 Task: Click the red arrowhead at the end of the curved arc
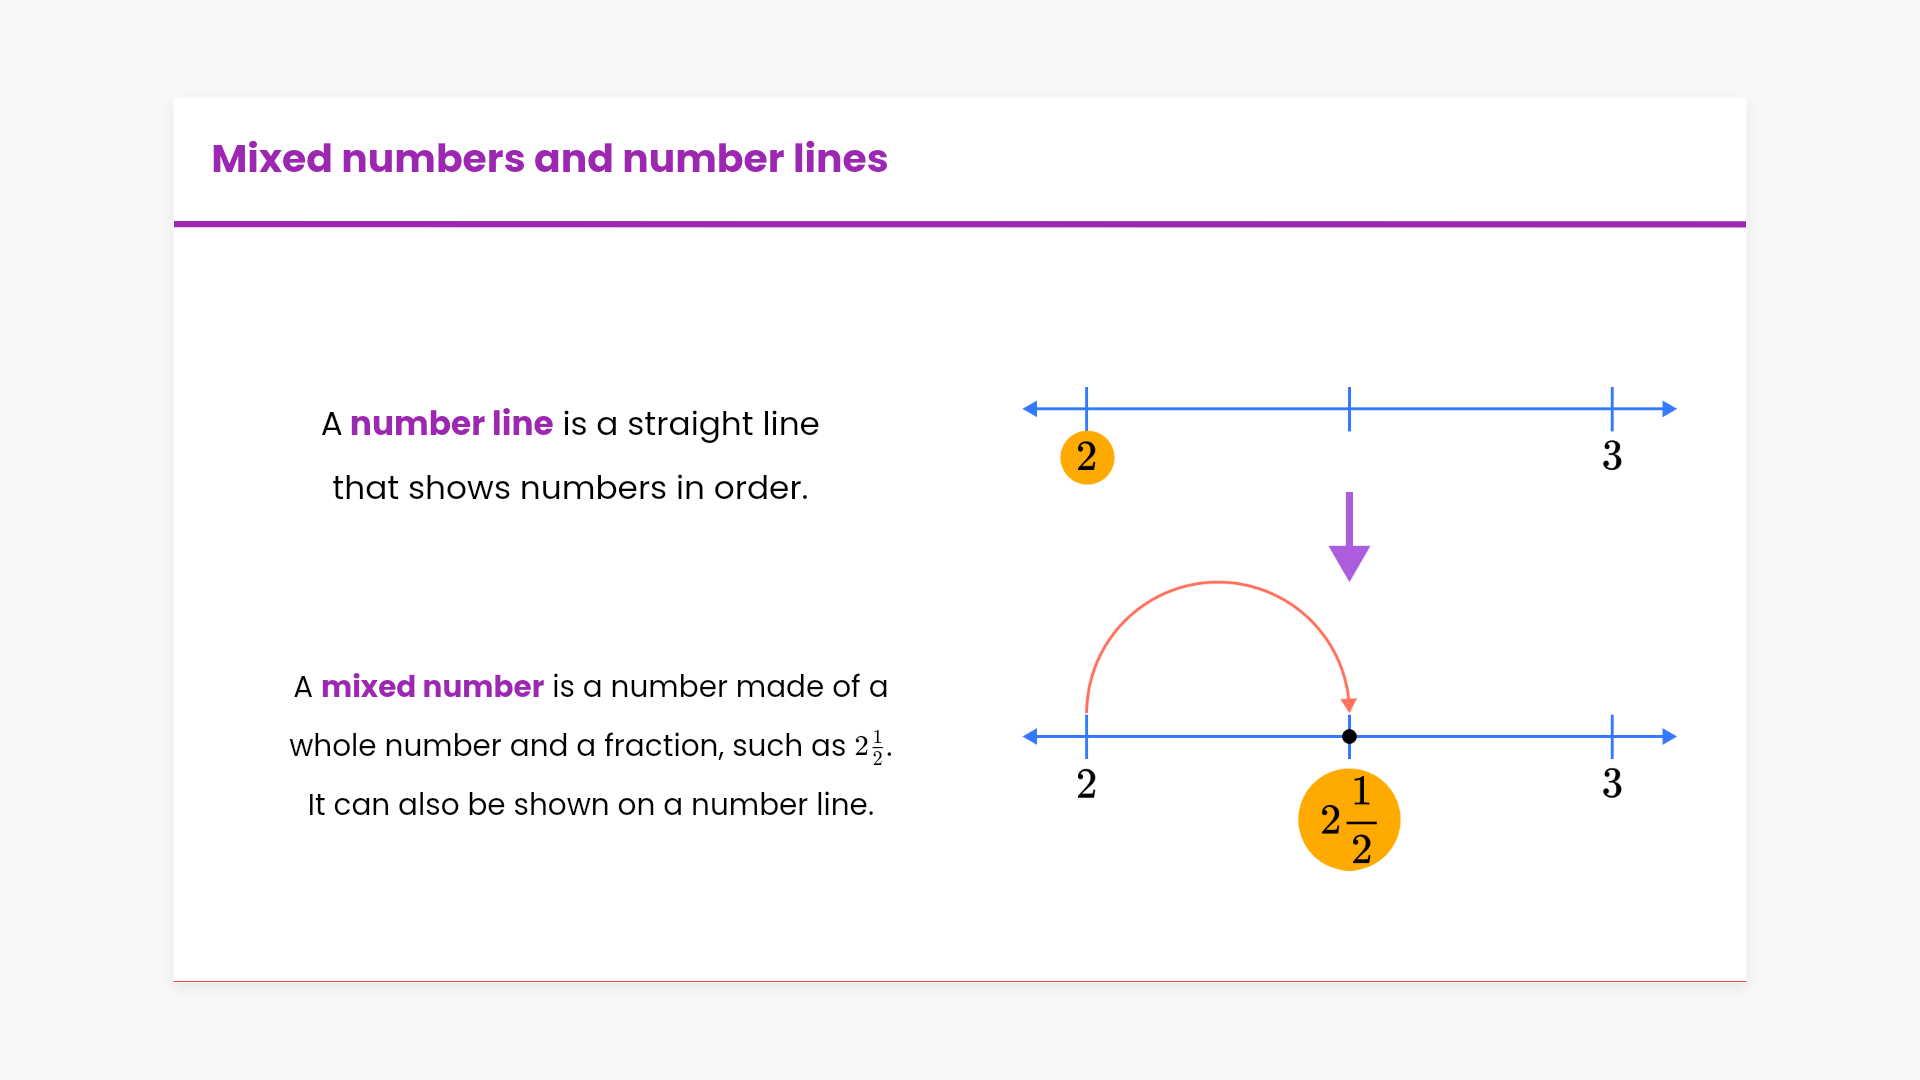pyautogui.click(x=1349, y=705)
